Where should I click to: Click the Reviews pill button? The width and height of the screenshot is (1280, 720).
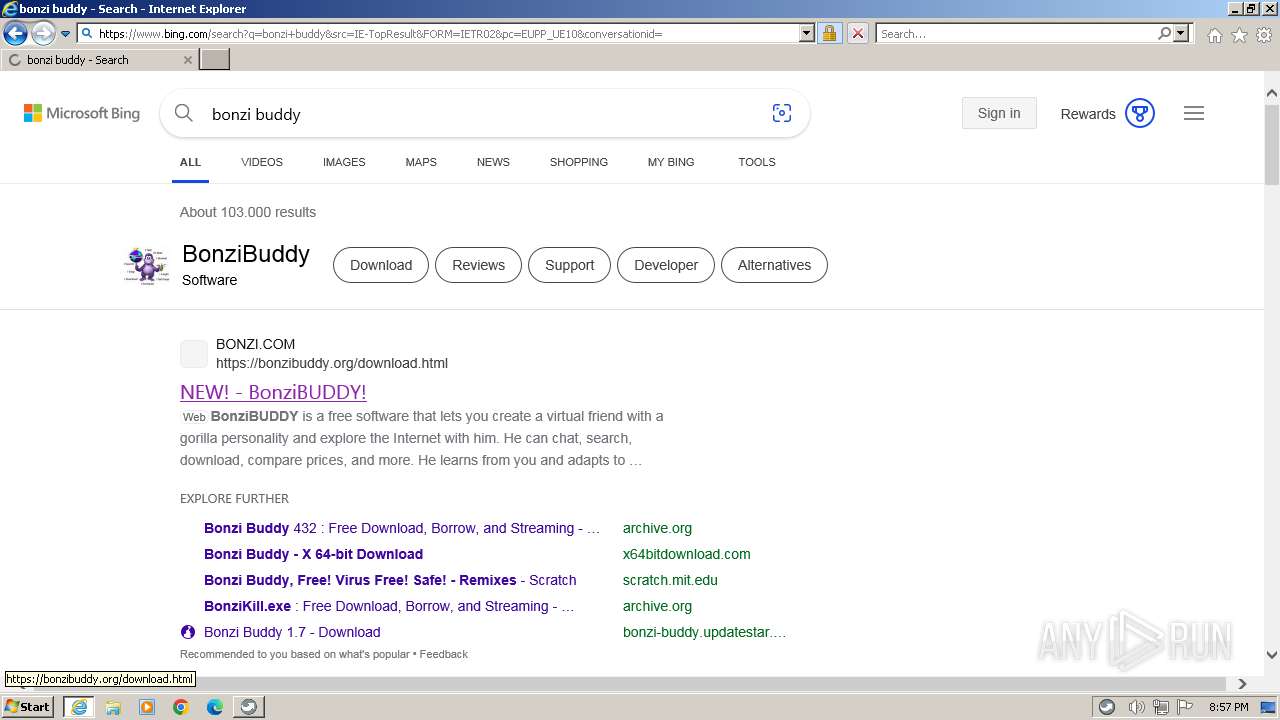pyautogui.click(x=478, y=265)
